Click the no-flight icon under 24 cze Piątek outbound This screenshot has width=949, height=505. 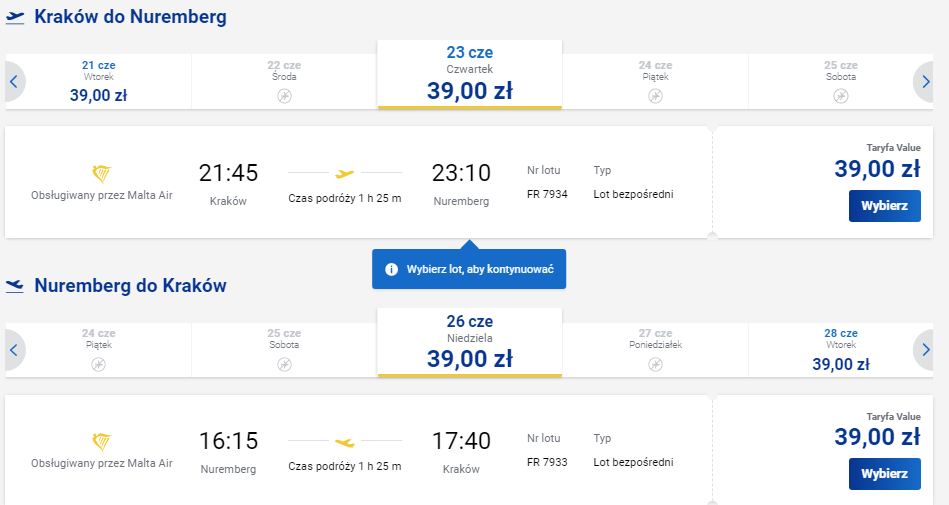pos(655,96)
